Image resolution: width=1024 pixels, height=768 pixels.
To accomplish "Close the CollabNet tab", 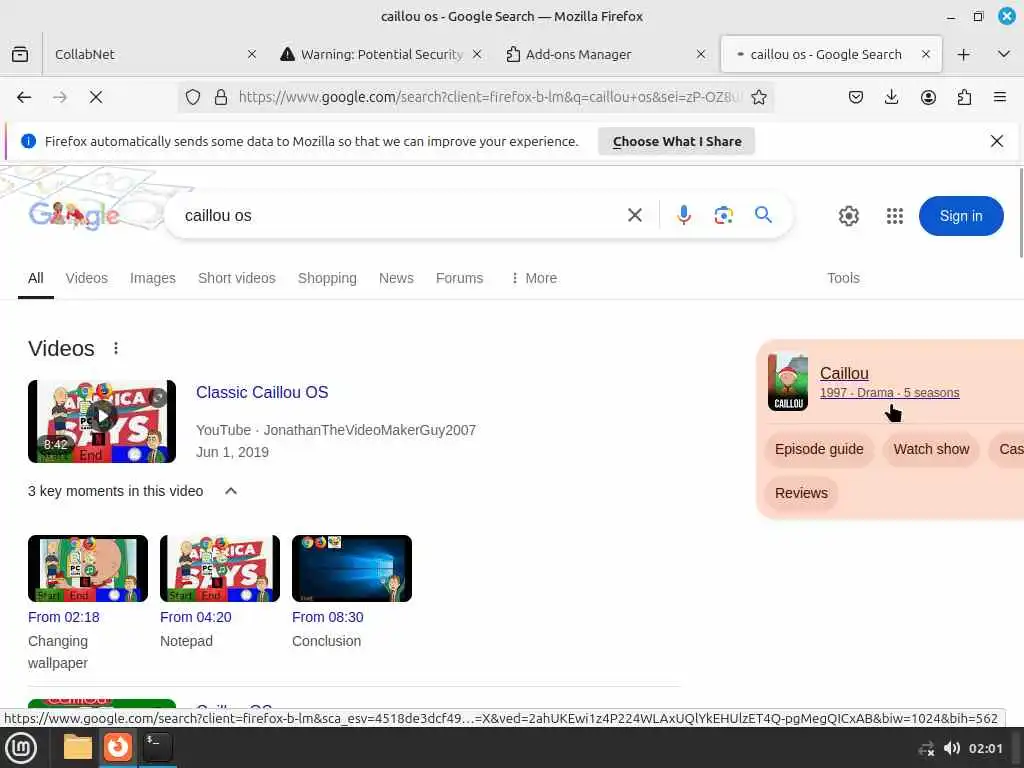I will (252, 54).
